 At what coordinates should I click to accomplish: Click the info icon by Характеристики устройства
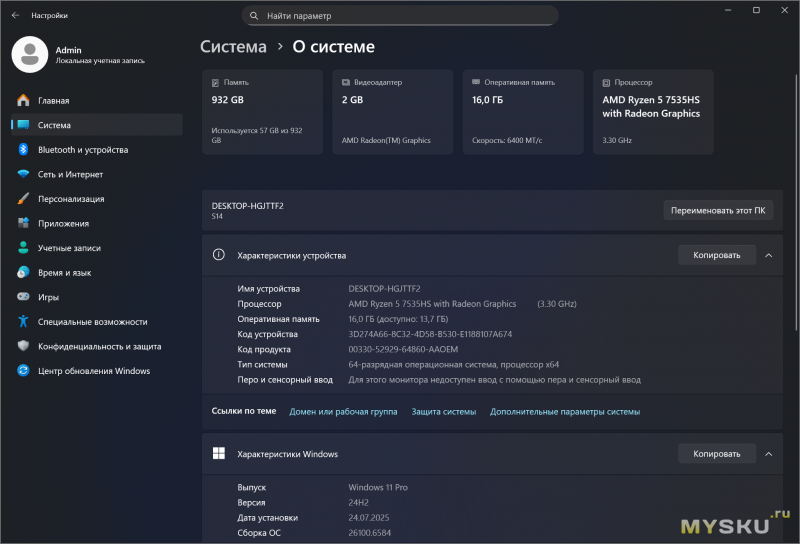pyautogui.click(x=218, y=255)
